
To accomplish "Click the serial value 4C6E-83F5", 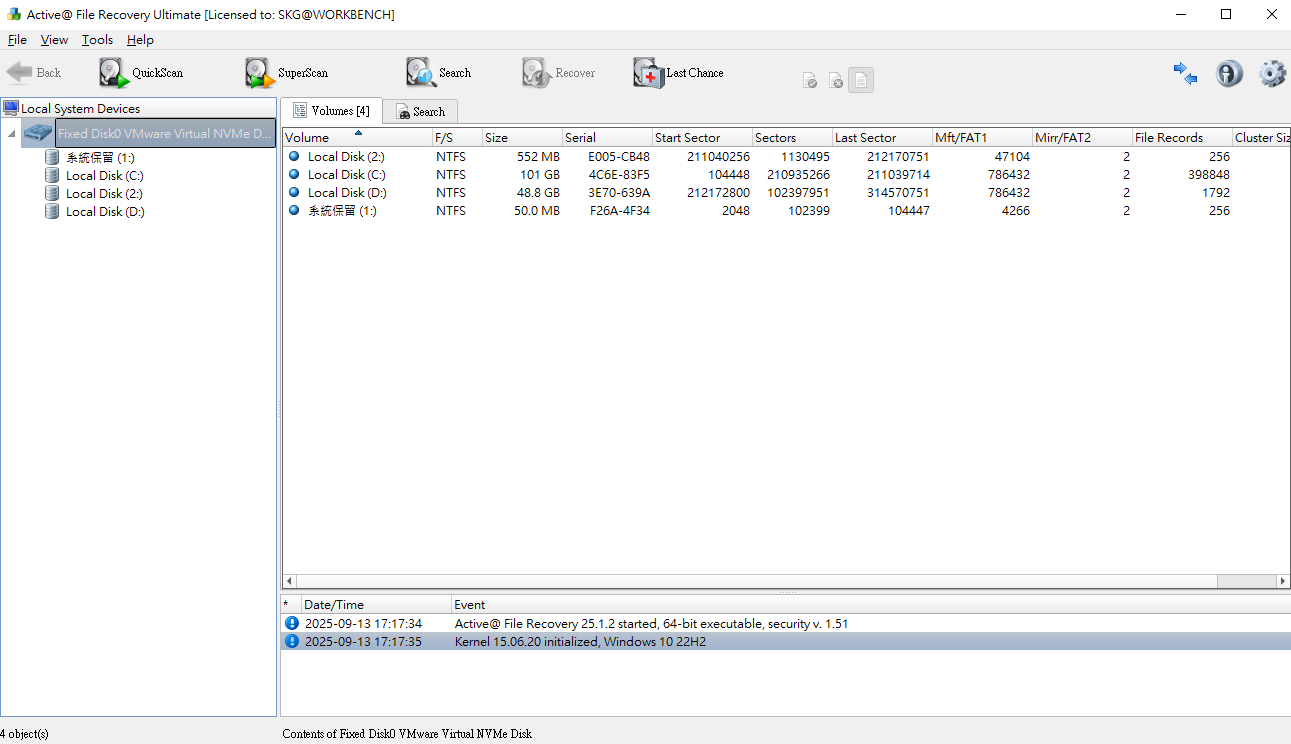I will [x=619, y=175].
